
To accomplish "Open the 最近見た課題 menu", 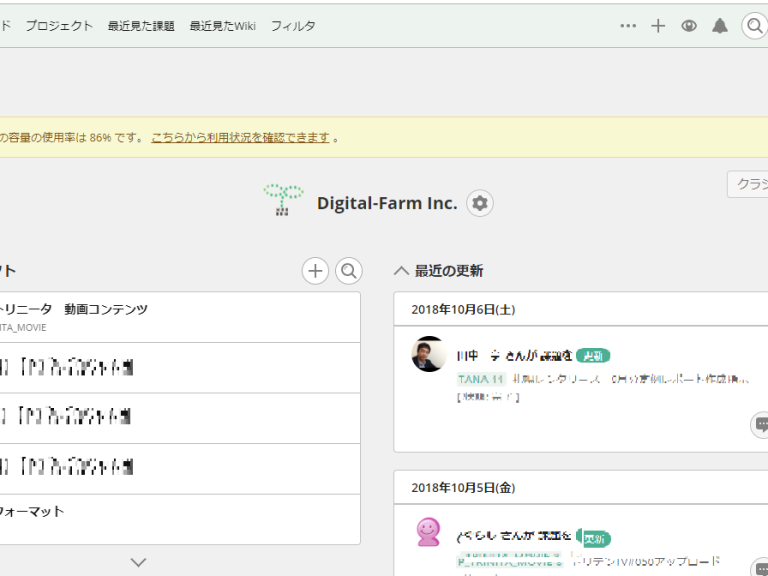I will tap(141, 26).
